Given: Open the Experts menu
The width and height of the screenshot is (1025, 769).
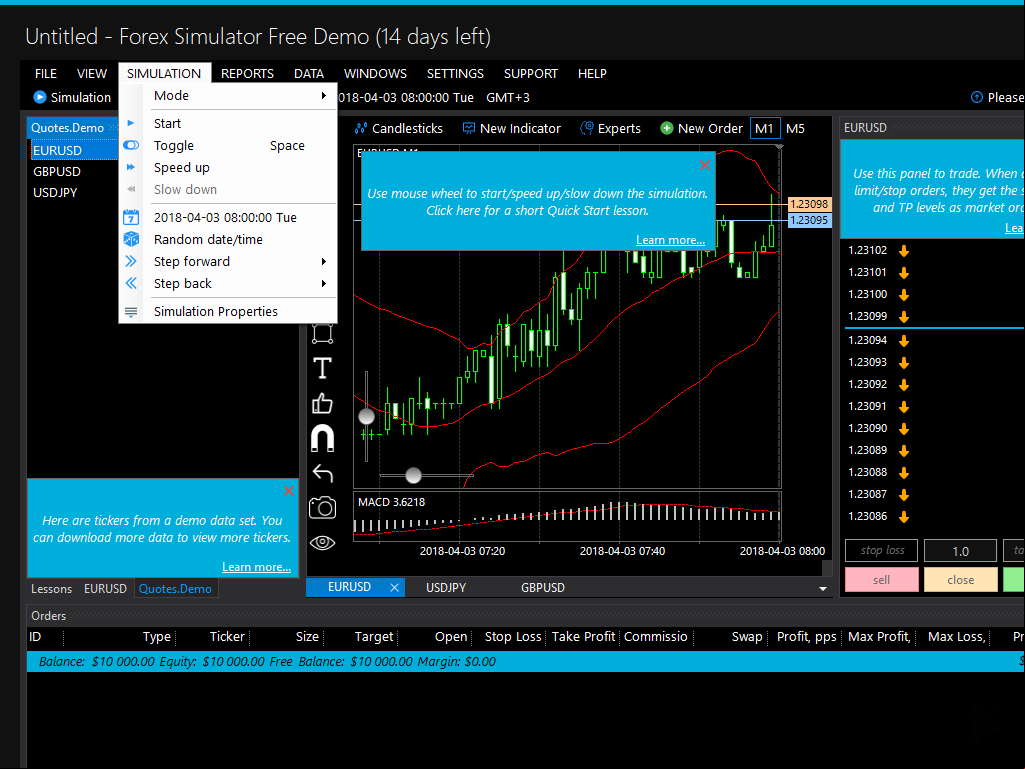Looking at the screenshot, I should click(x=611, y=128).
